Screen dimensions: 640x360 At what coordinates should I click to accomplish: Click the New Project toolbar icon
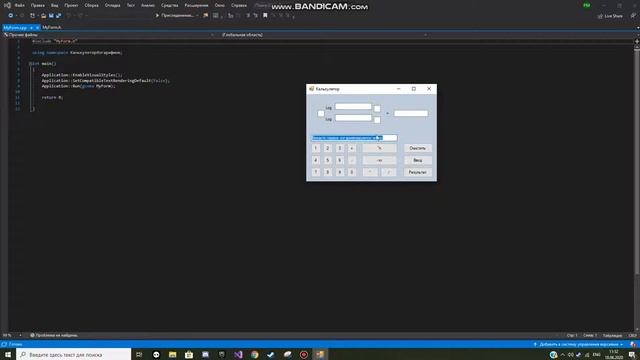point(32,16)
